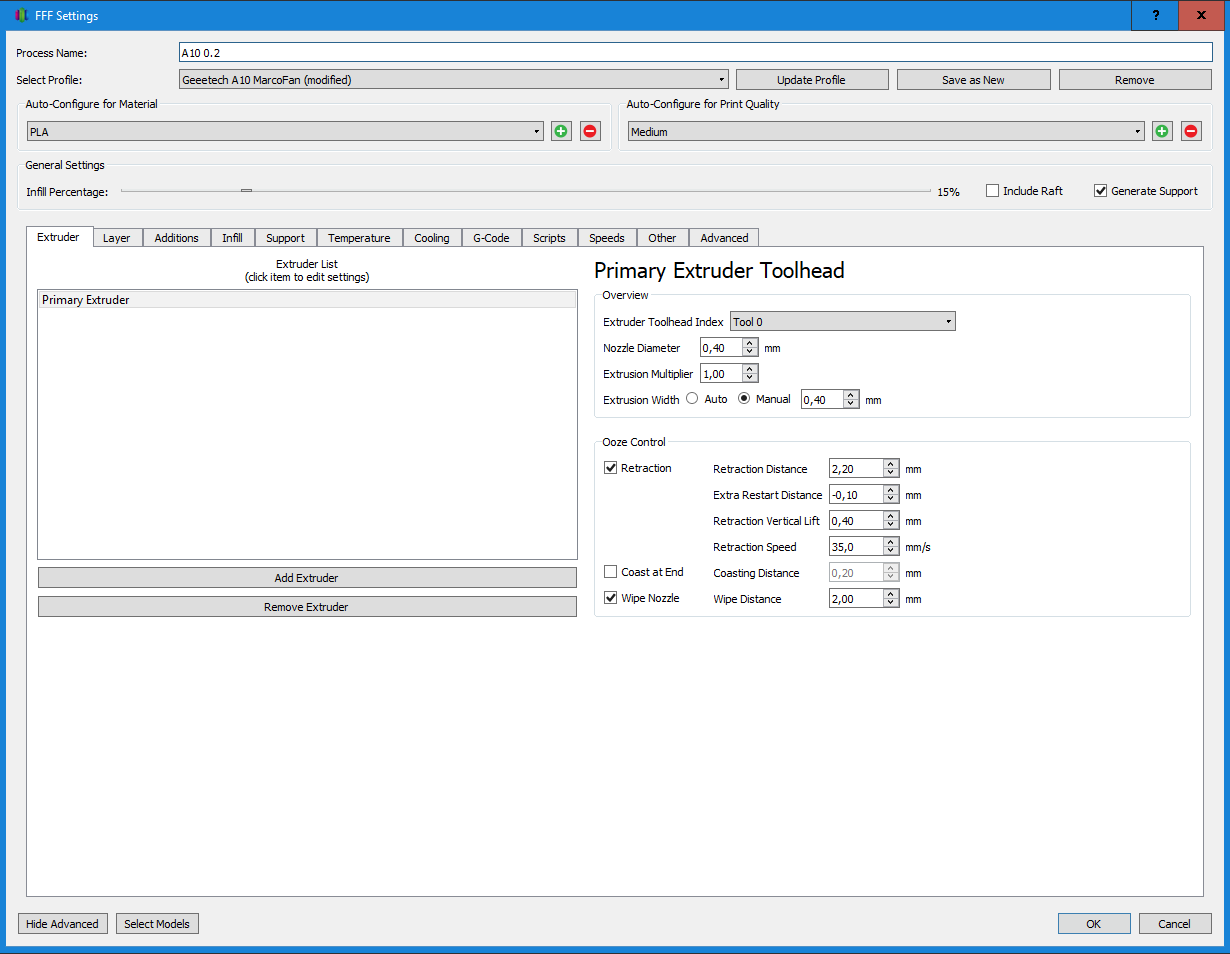1230x954 pixels.
Task: Open the print quality Medium dropdown
Action: click(886, 131)
